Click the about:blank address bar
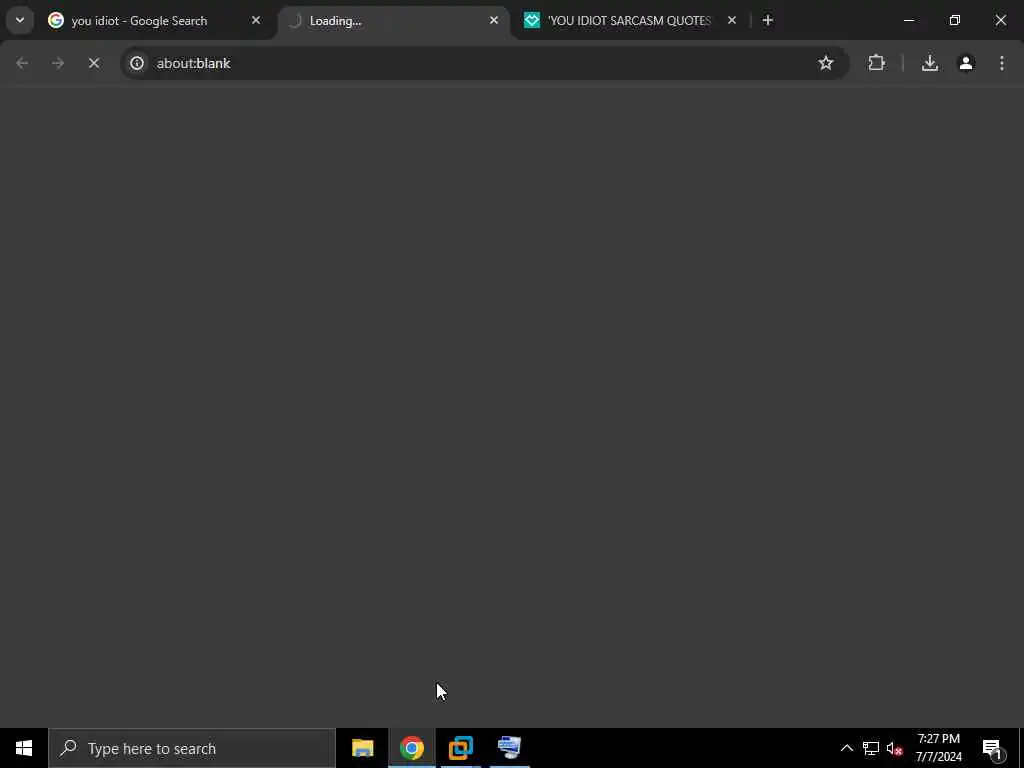 (483, 63)
